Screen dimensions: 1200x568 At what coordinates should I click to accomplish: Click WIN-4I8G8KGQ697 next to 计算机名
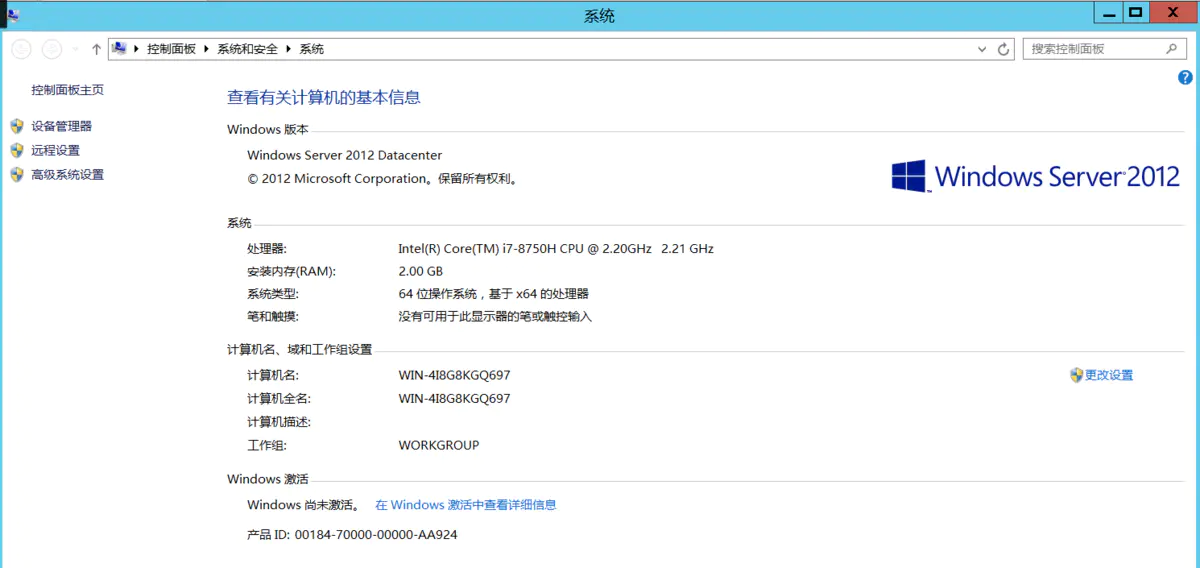click(454, 375)
